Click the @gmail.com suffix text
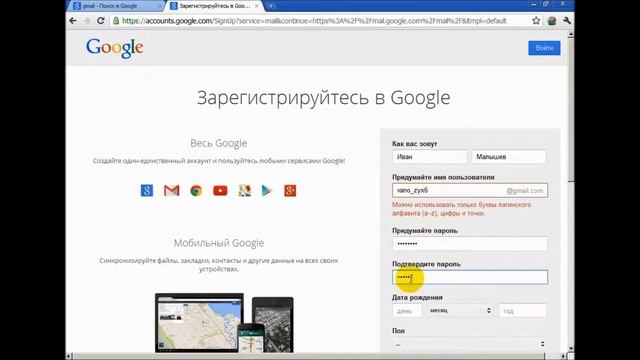Screen dimensions: 640x360 tap(525, 191)
